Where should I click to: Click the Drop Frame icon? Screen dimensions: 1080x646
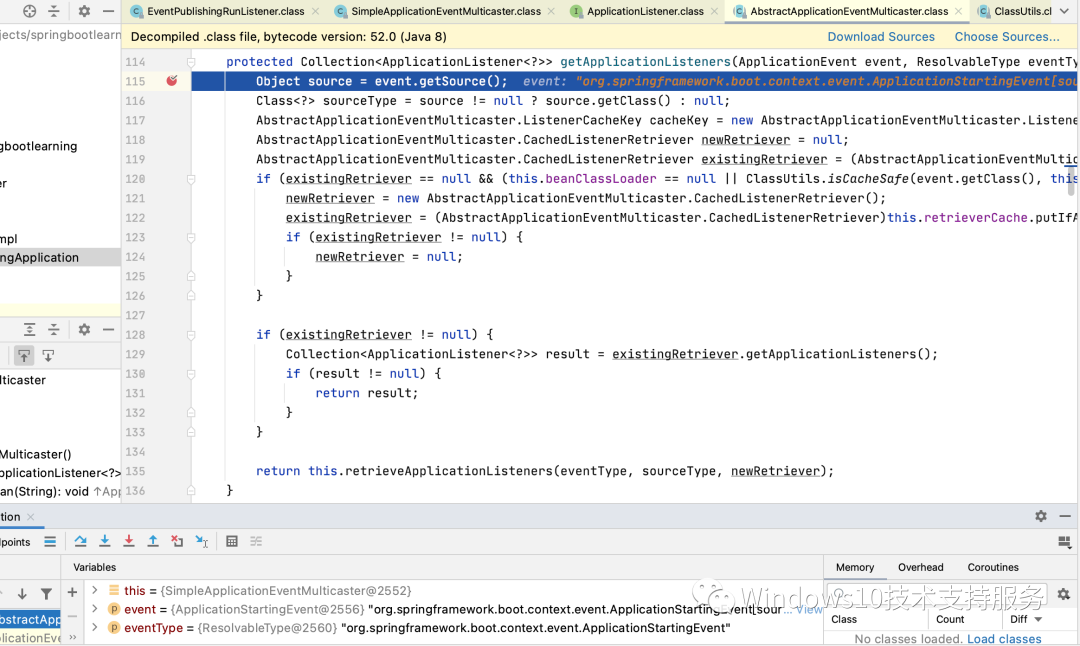tap(177, 541)
